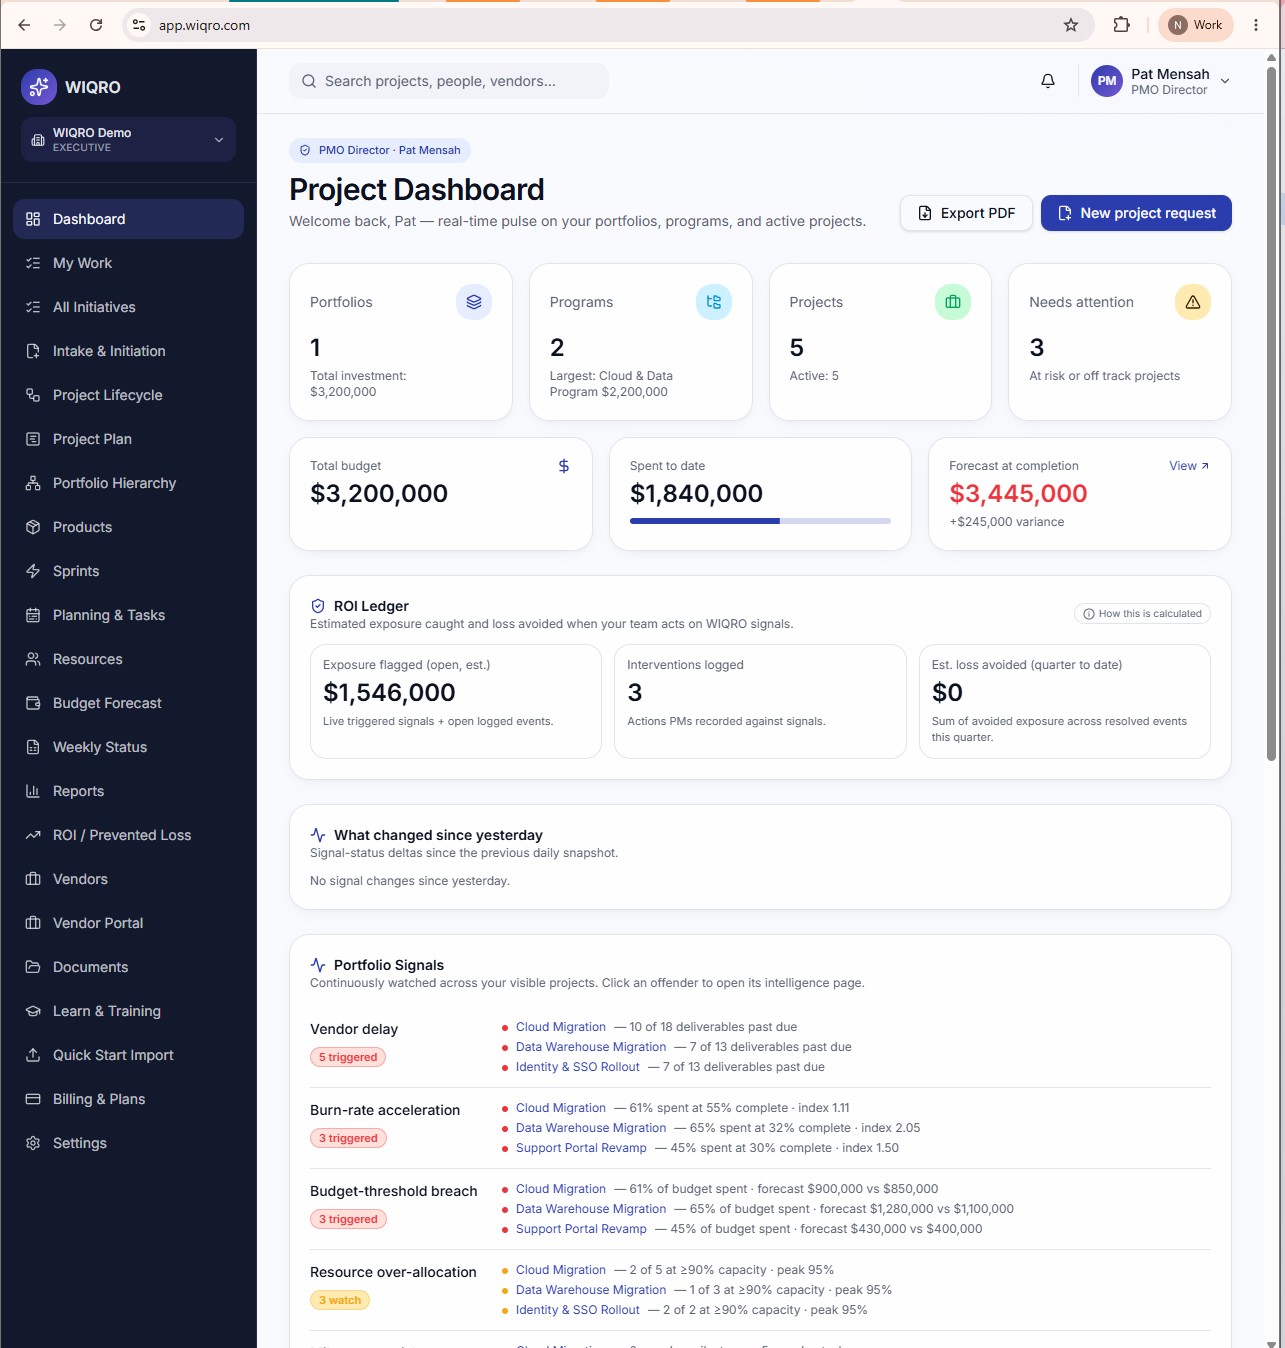Image resolution: width=1285 pixels, height=1348 pixels.
Task: Go back with the browser arrow
Action: click(24, 25)
